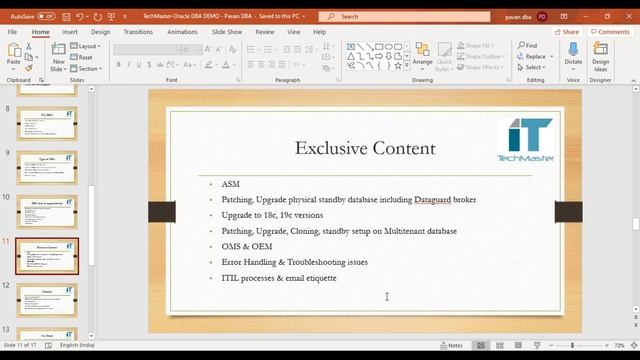
Task: Click the Cut scissors icon
Action: [x=29, y=46]
